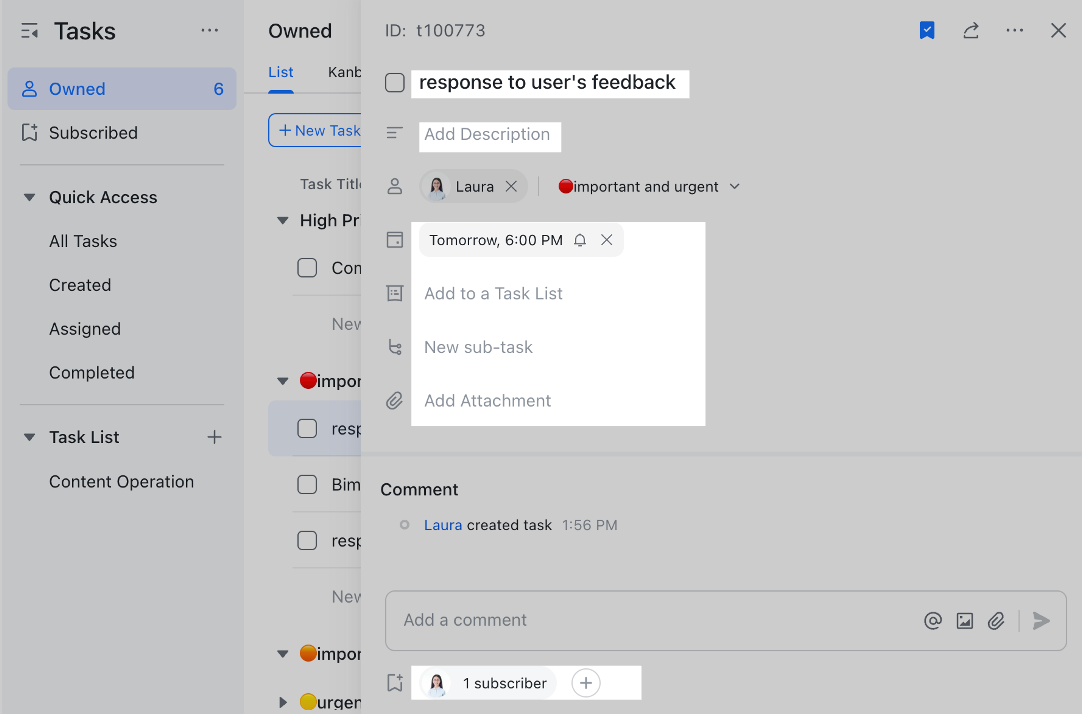This screenshot has height=714, width=1082.
Task: Select 'Completed' in the sidebar
Action: (91, 372)
